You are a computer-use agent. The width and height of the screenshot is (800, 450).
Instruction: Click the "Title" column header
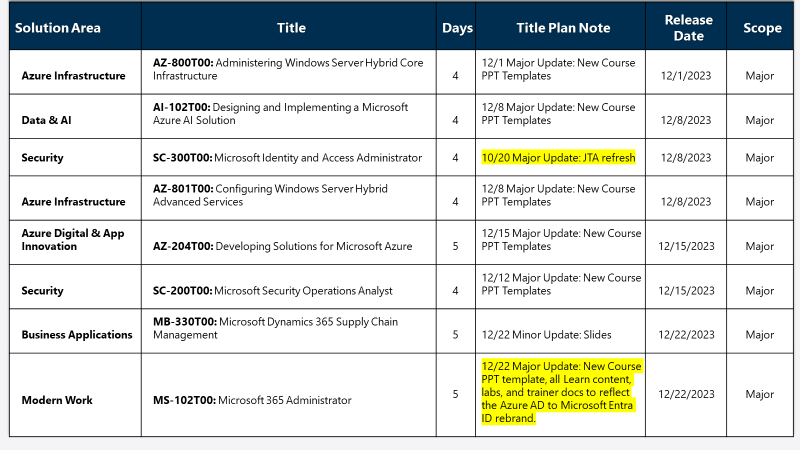pos(291,28)
